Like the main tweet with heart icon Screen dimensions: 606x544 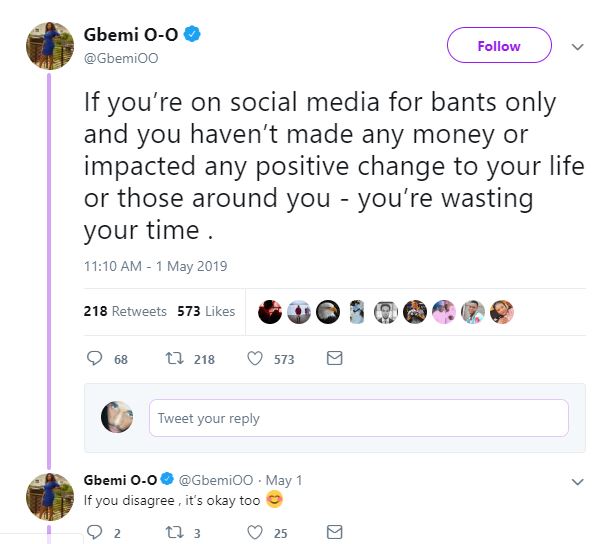coord(255,358)
